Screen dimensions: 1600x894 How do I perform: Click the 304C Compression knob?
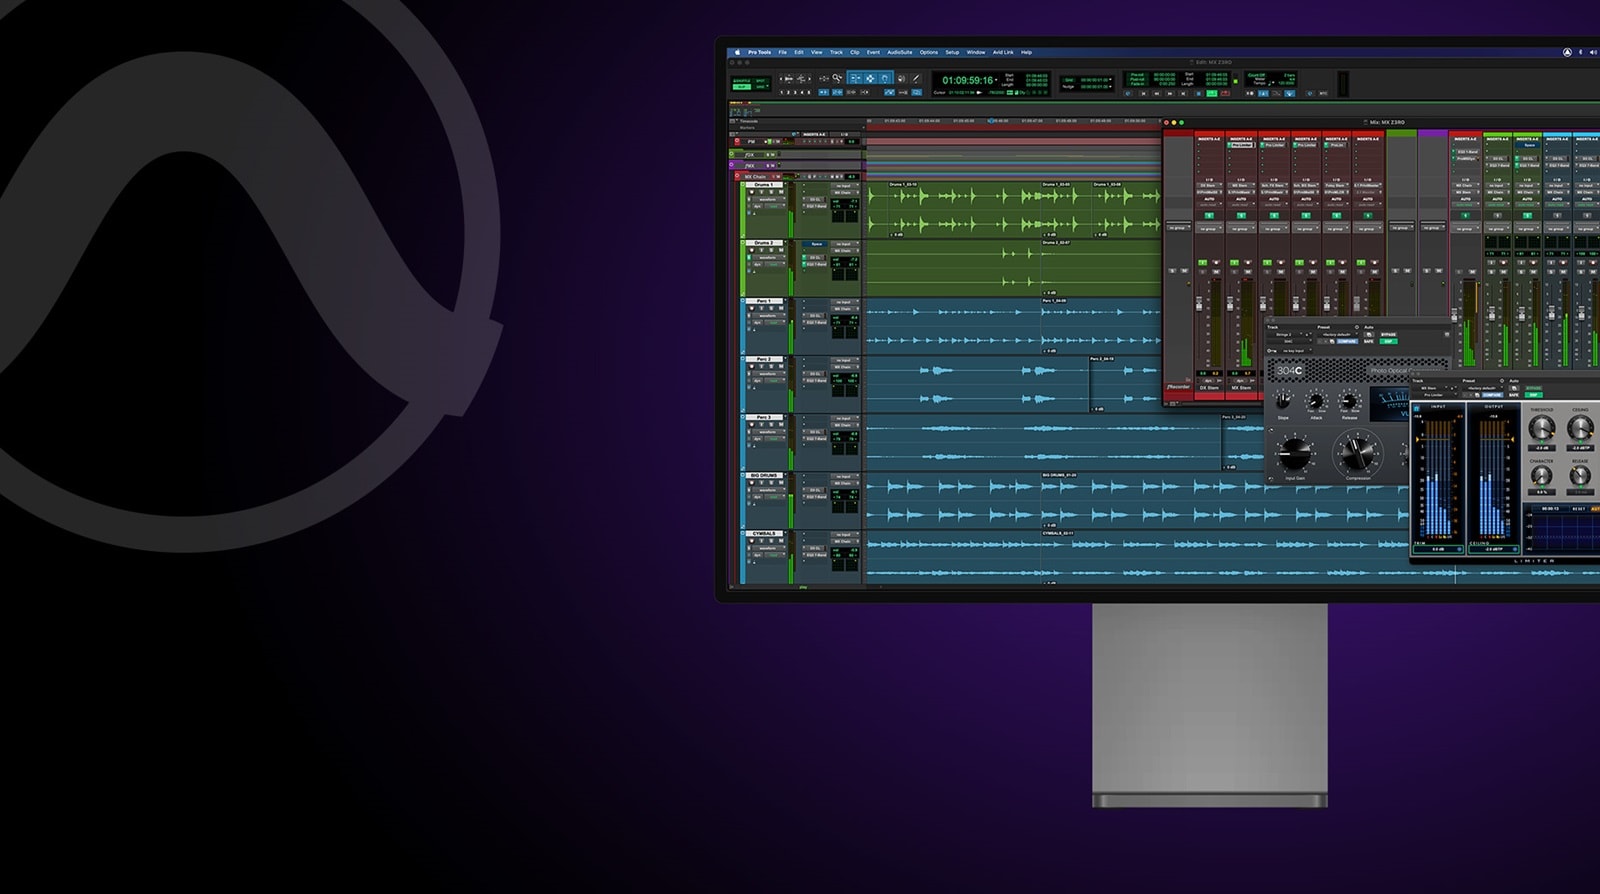click(1358, 453)
